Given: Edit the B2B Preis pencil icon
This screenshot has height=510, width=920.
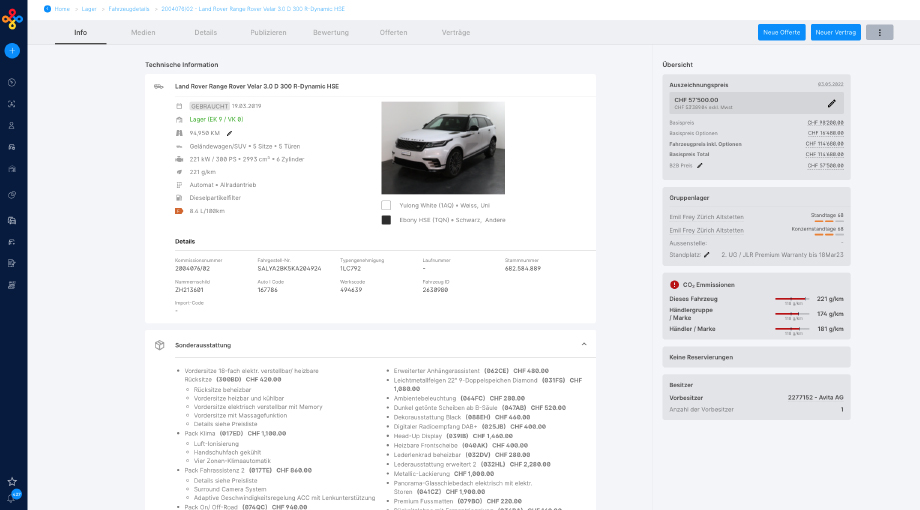Looking at the screenshot, I should [x=699, y=166].
